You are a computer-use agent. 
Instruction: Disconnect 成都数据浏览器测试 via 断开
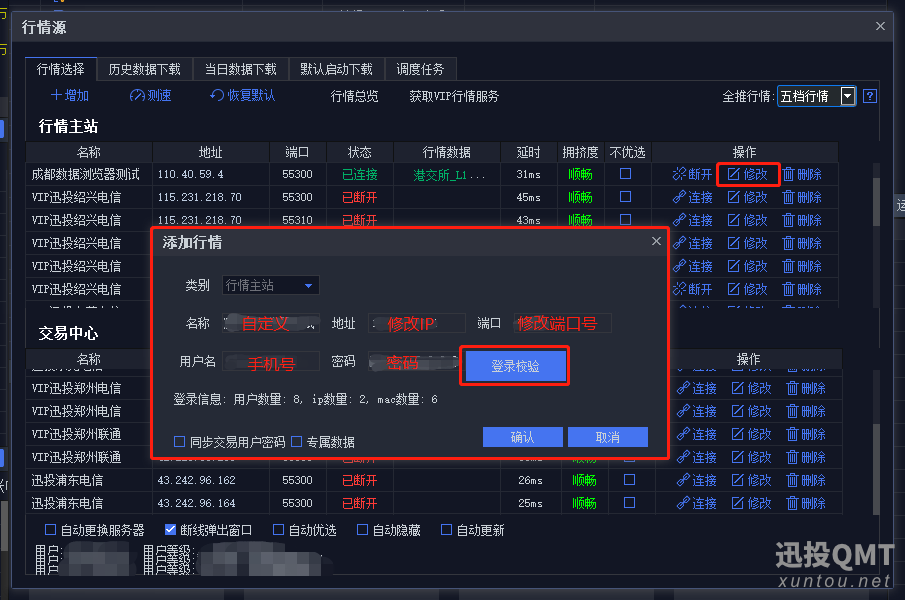click(693, 174)
